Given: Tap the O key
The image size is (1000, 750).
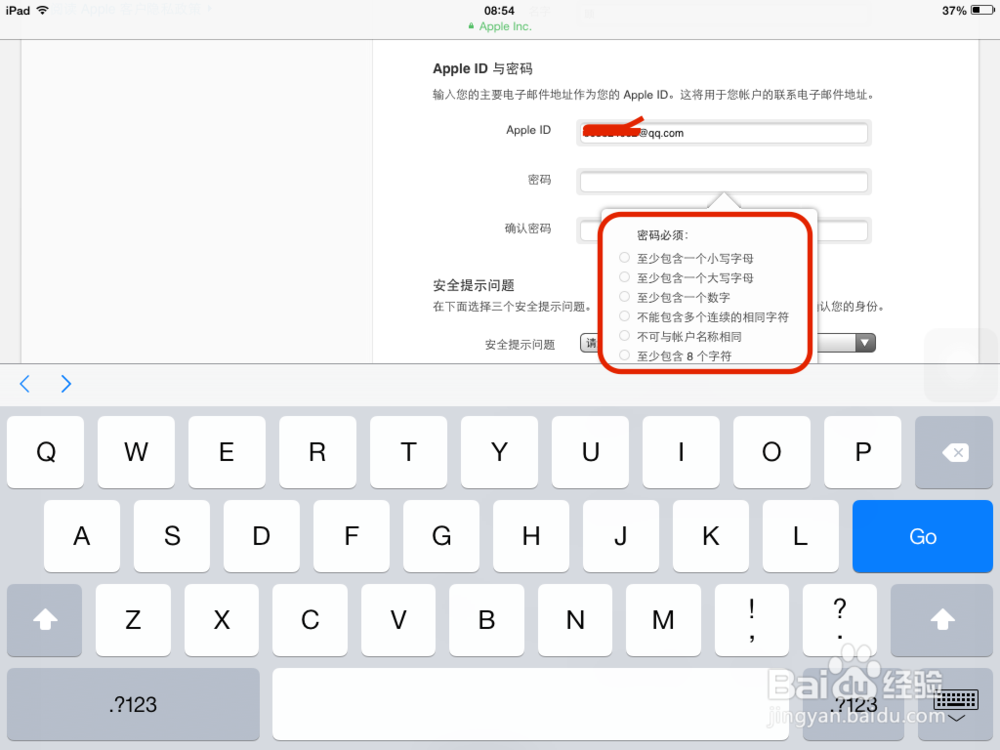Looking at the screenshot, I should pos(772,452).
